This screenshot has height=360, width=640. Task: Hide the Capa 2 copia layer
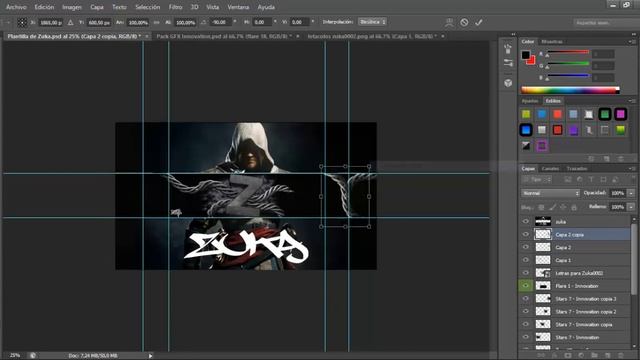click(526, 234)
